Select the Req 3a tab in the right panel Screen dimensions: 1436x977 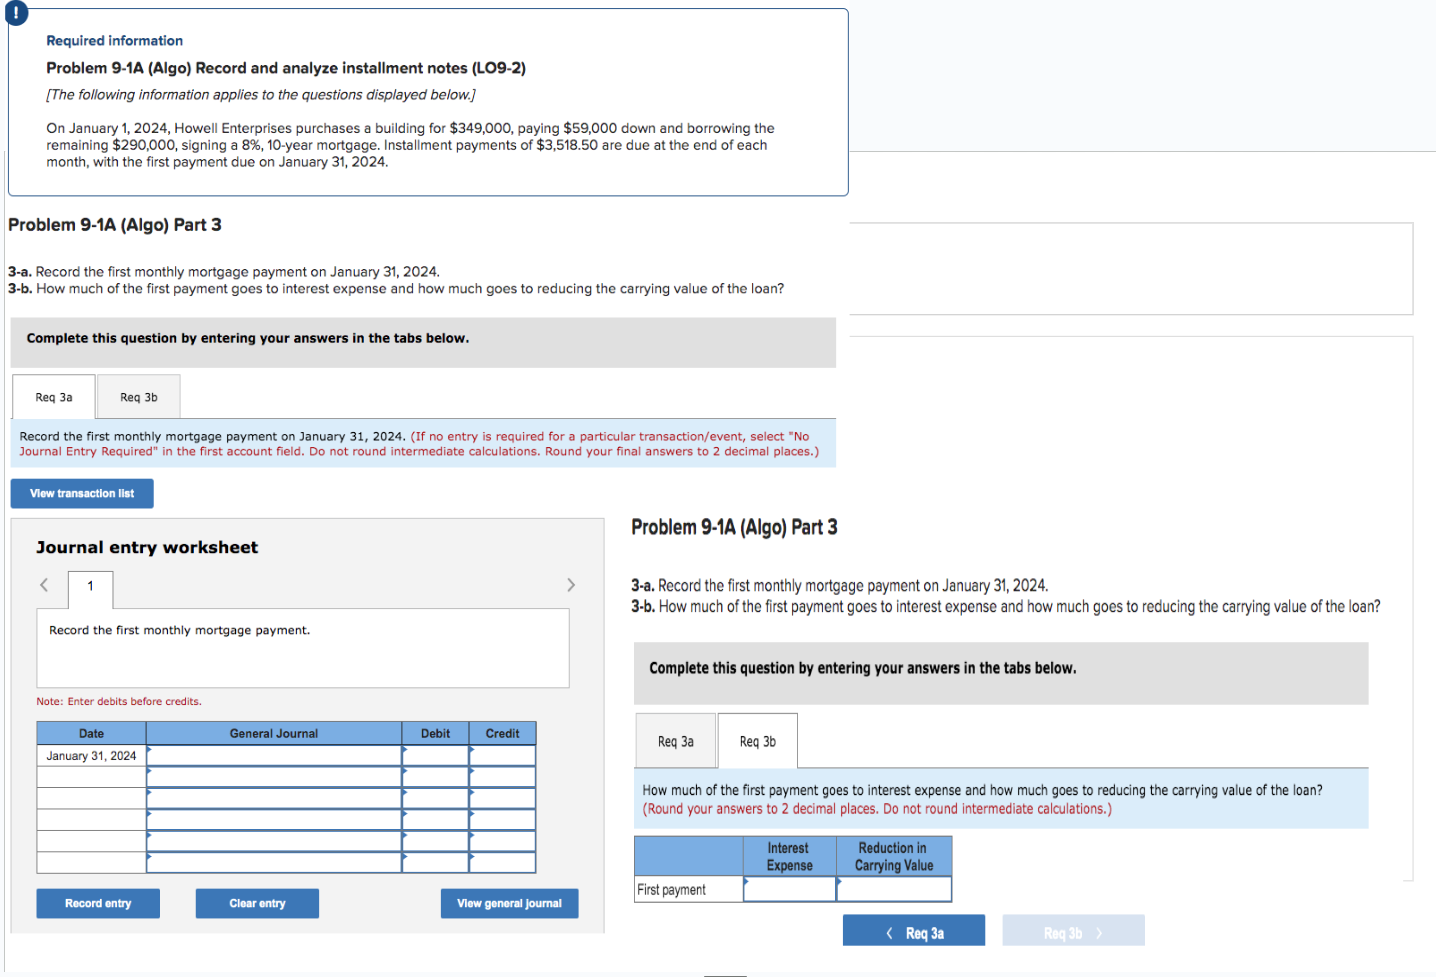(x=675, y=739)
